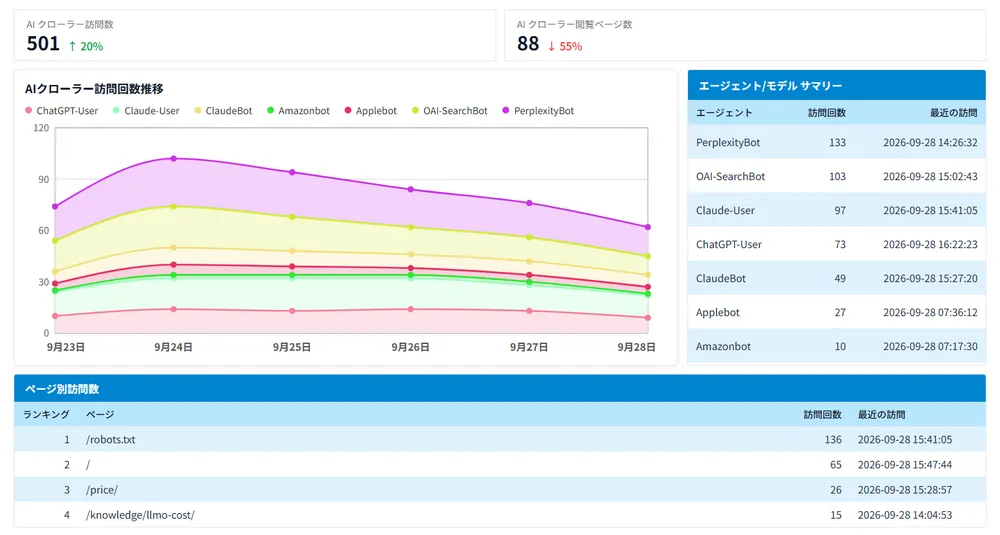Screen dimensions: 1000x535
Task: Click PerplexityBot data point on 9月24日
Action: pos(173,158)
